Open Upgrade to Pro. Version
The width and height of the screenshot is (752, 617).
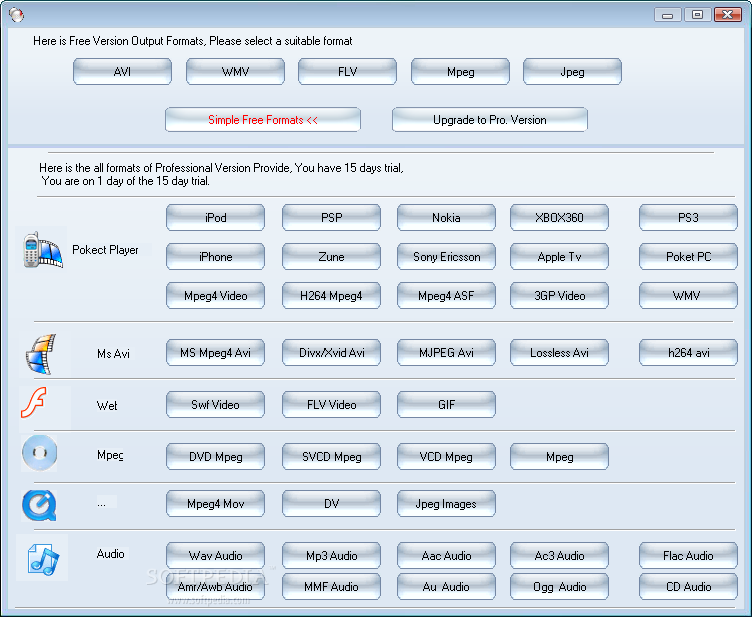tap(490, 120)
